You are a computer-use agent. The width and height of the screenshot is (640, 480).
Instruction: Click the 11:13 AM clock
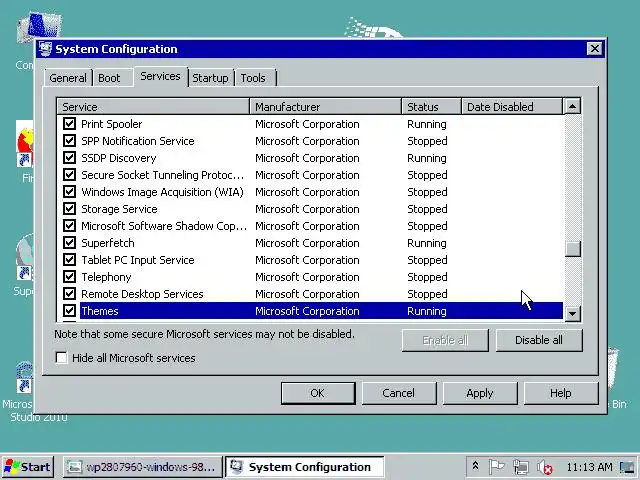pos(589,467)
